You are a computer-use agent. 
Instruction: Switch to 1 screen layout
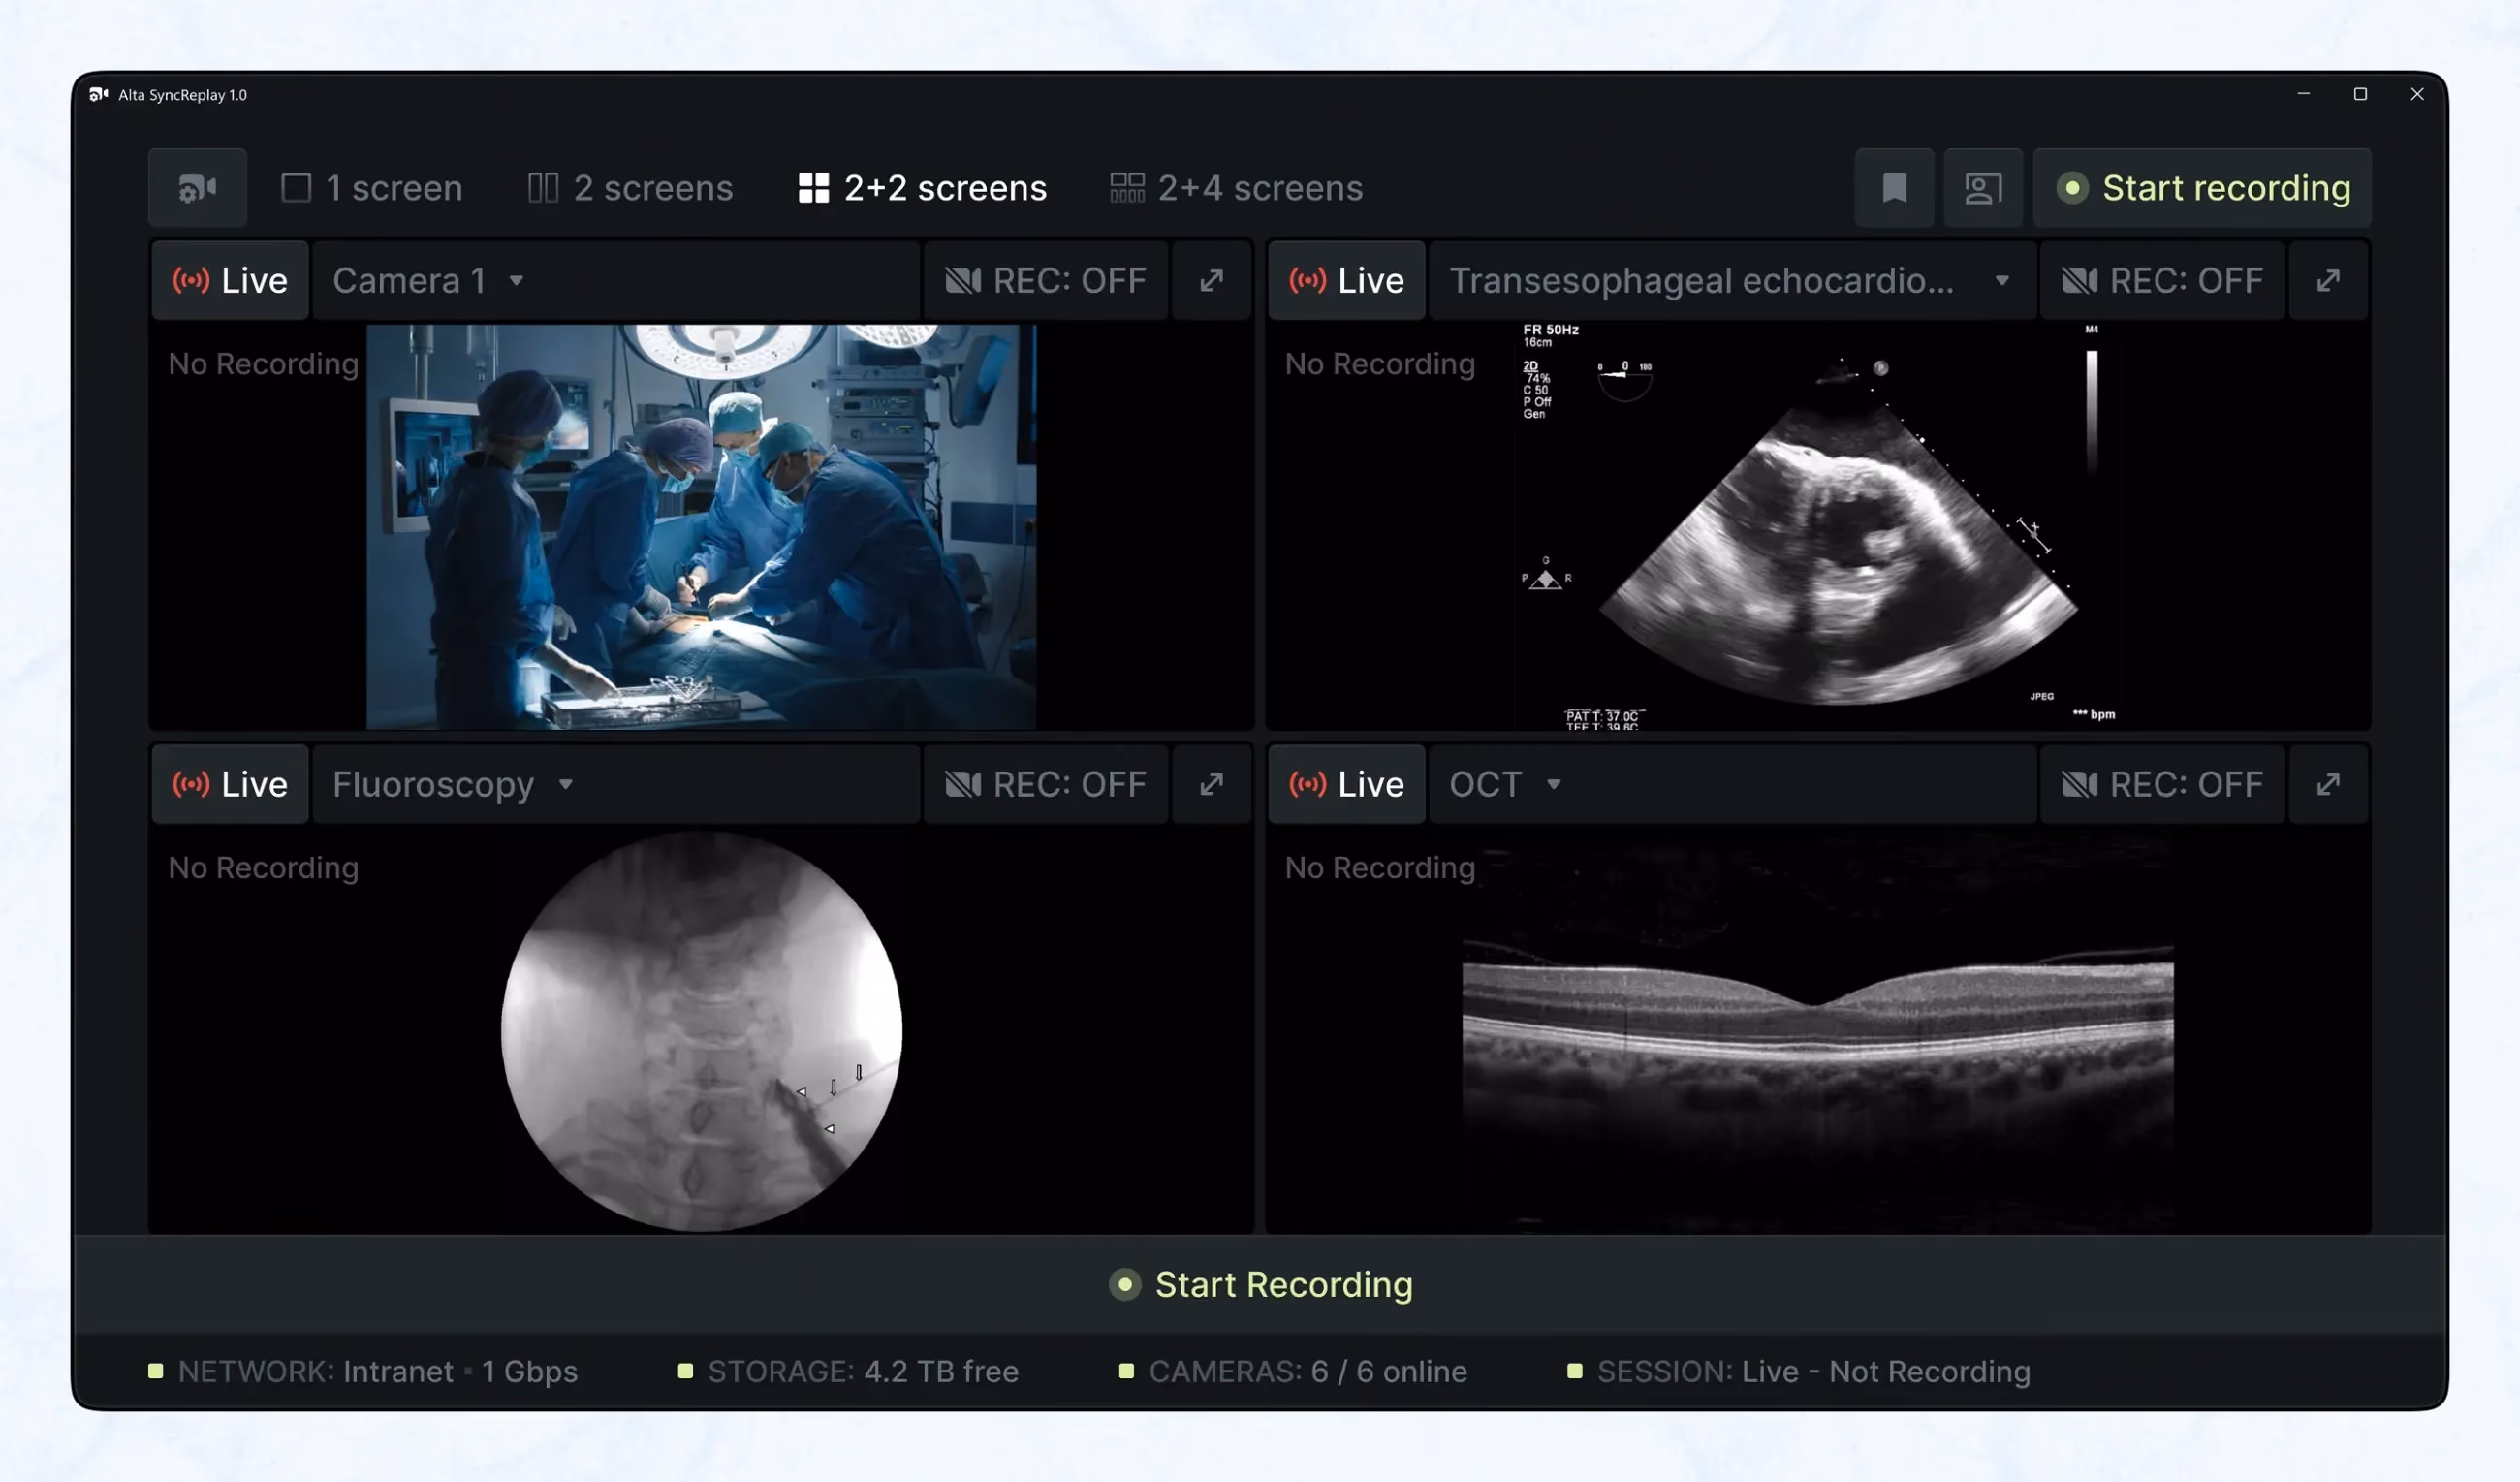pyautogui.click(x=372, y=188)
